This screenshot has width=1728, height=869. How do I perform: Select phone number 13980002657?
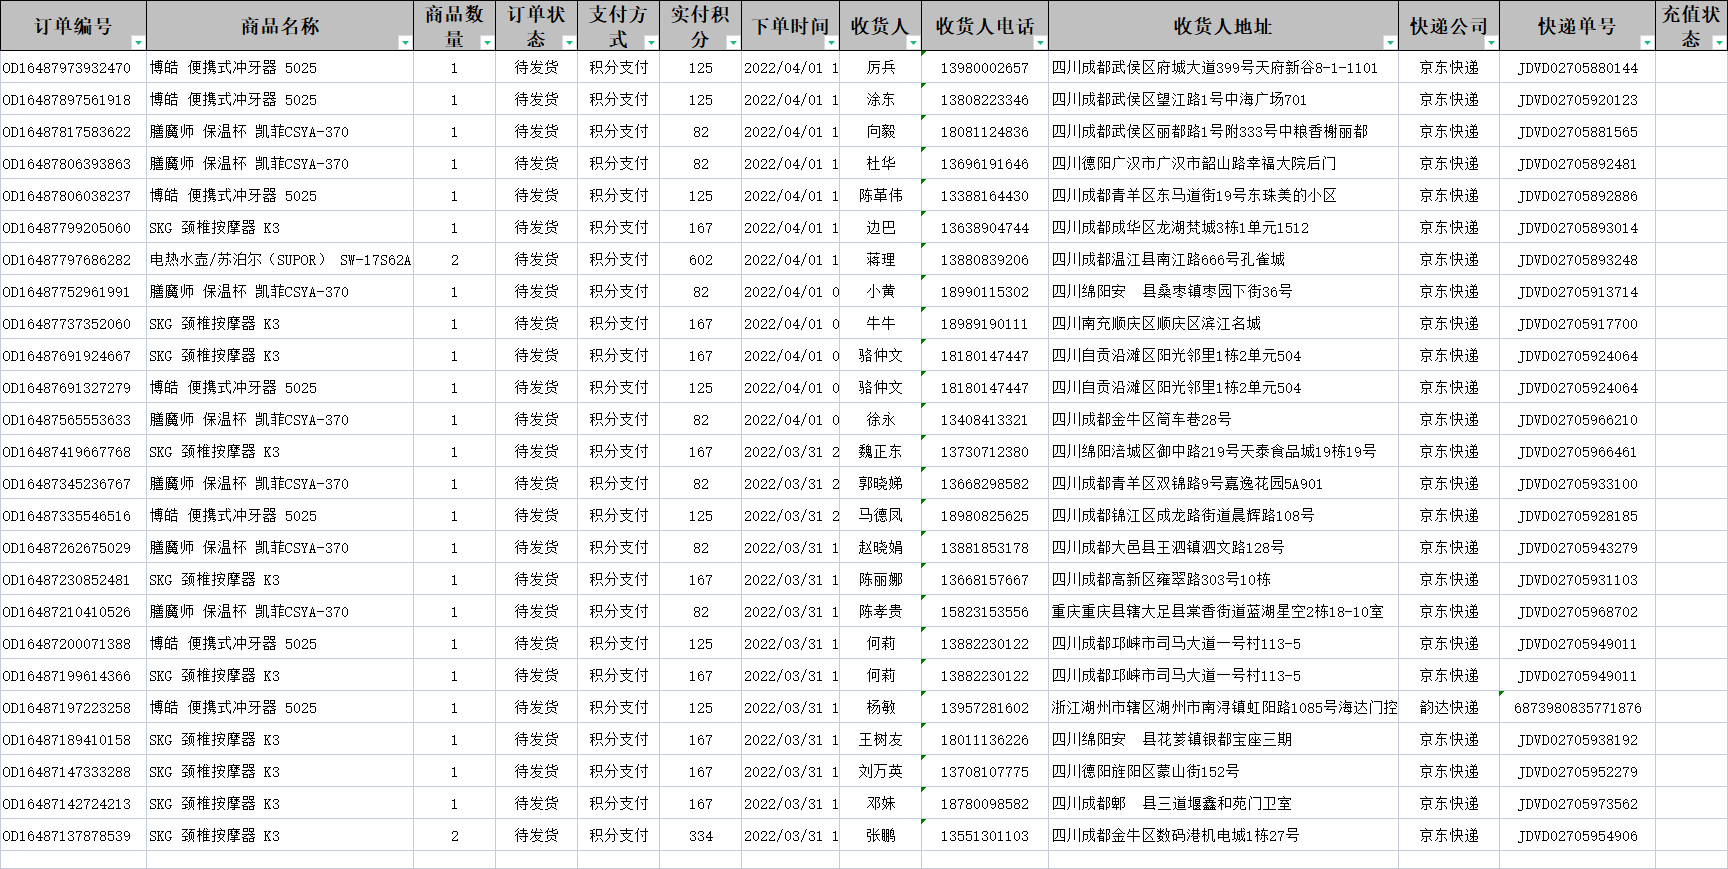(x=984, y=68)
